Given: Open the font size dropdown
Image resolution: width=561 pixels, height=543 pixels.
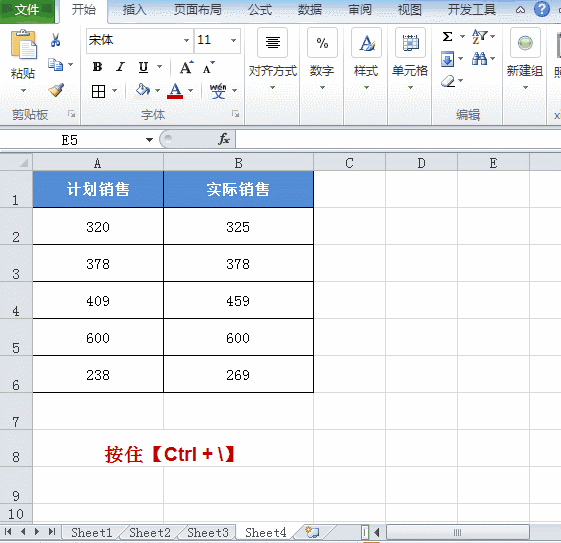Looking at the screenshot, I should point(233,40).
